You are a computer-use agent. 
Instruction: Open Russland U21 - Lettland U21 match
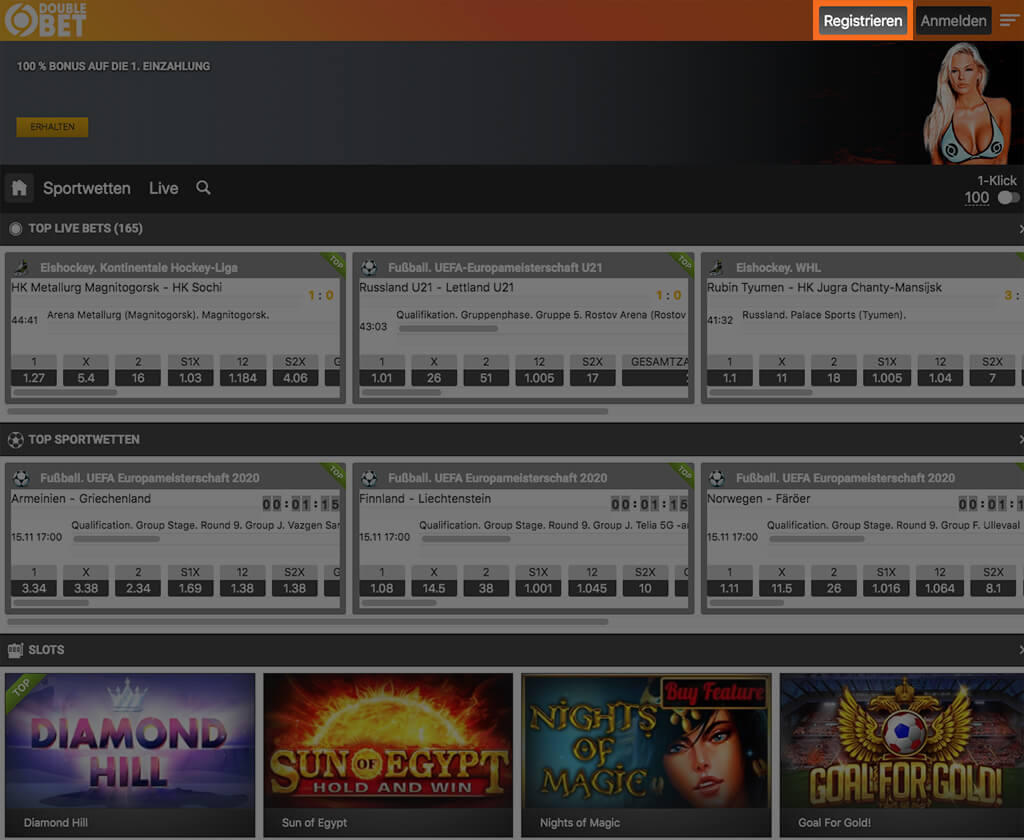point(436,287)
